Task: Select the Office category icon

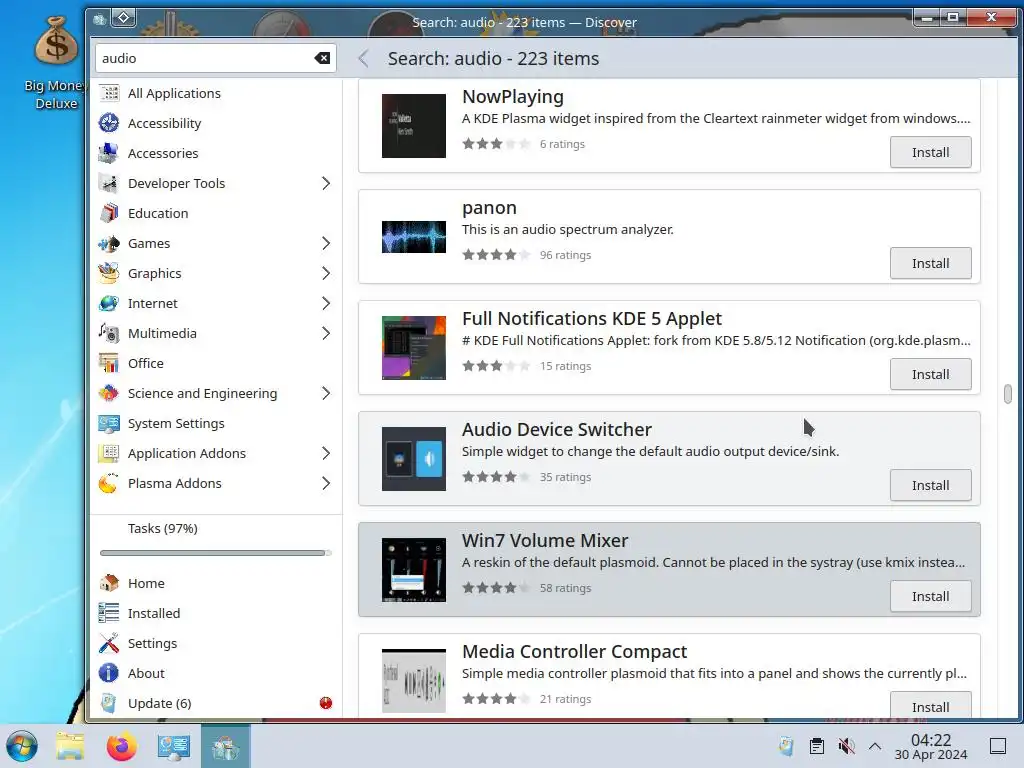Action: [x=109, y=364]
